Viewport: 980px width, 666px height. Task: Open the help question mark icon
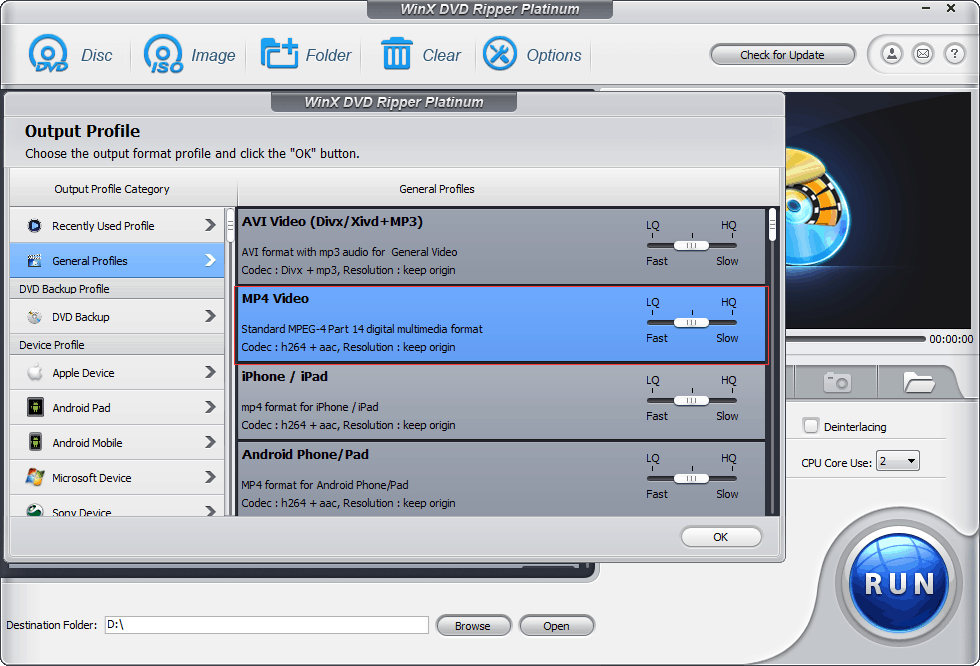tap(953, 54)
